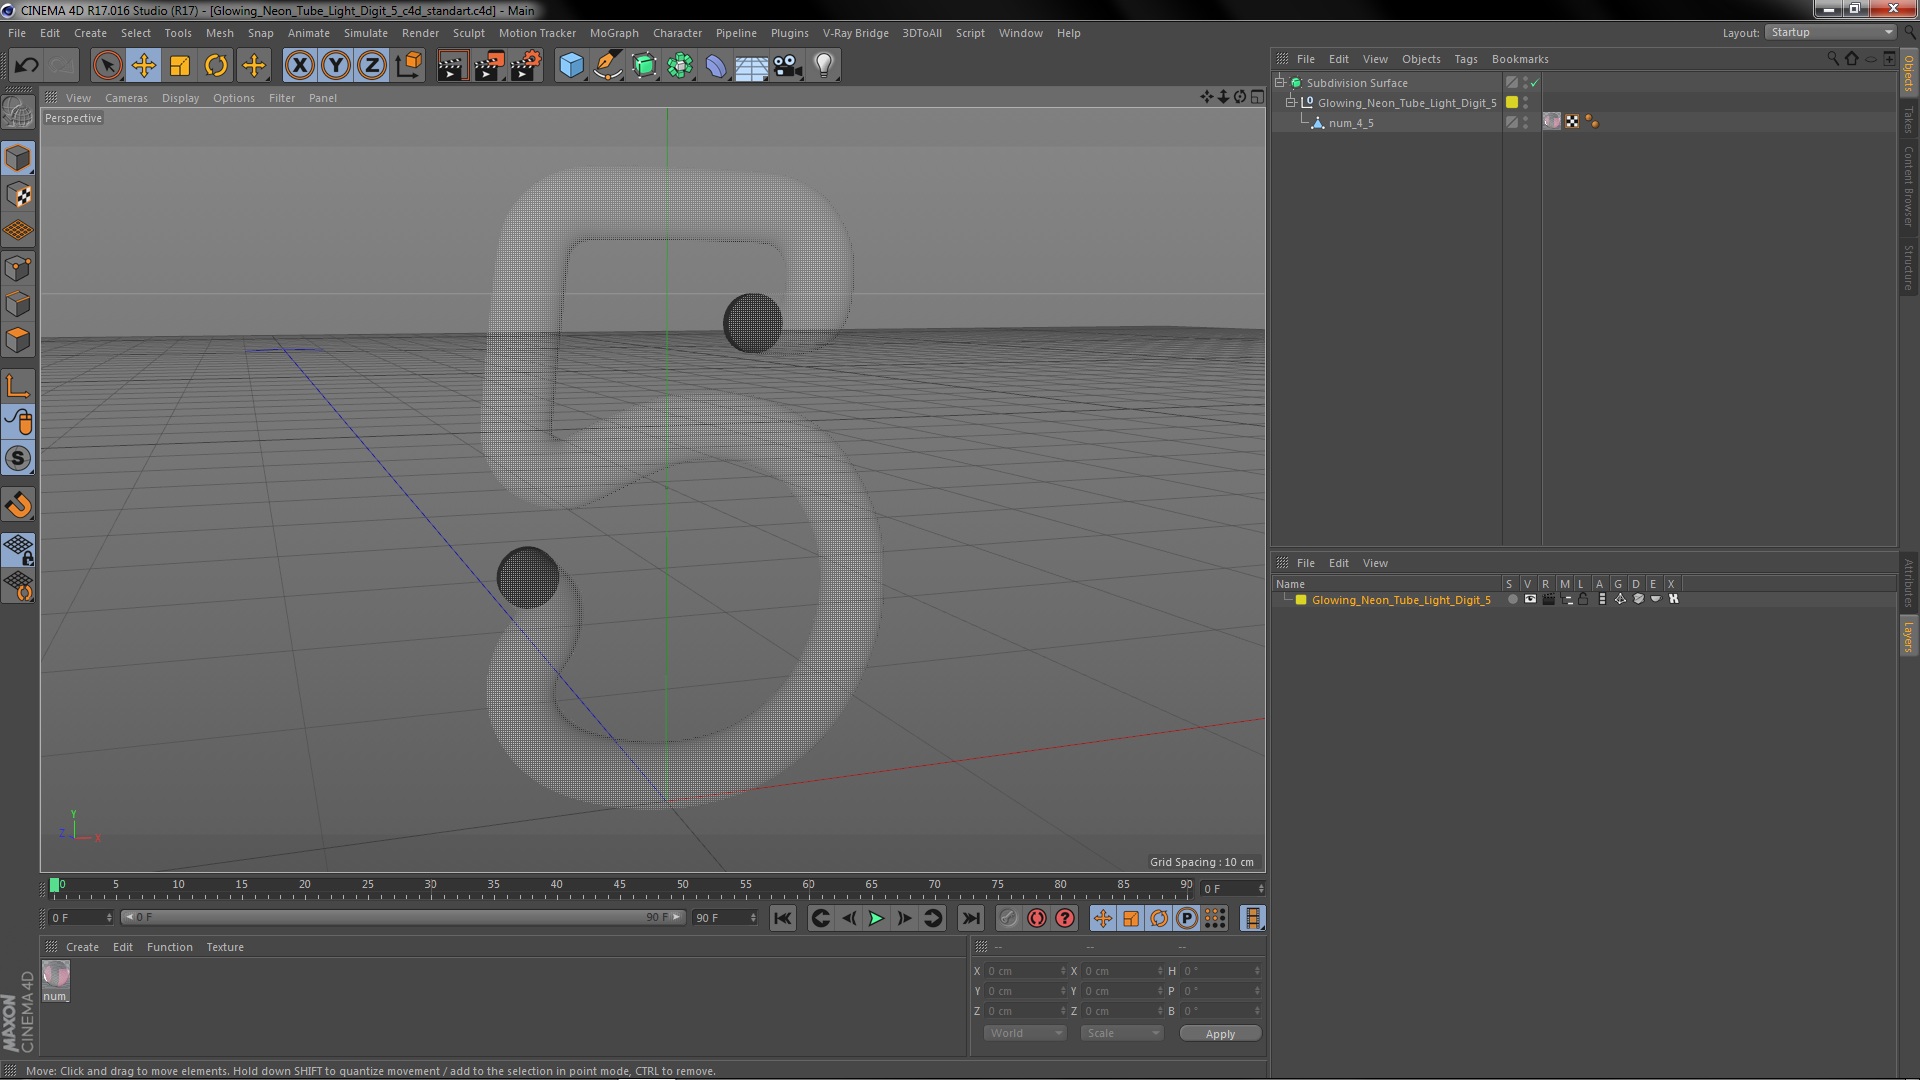Select the num material thumbnail
This screenshot has height=1080, width=1920.
click(56, 974)
